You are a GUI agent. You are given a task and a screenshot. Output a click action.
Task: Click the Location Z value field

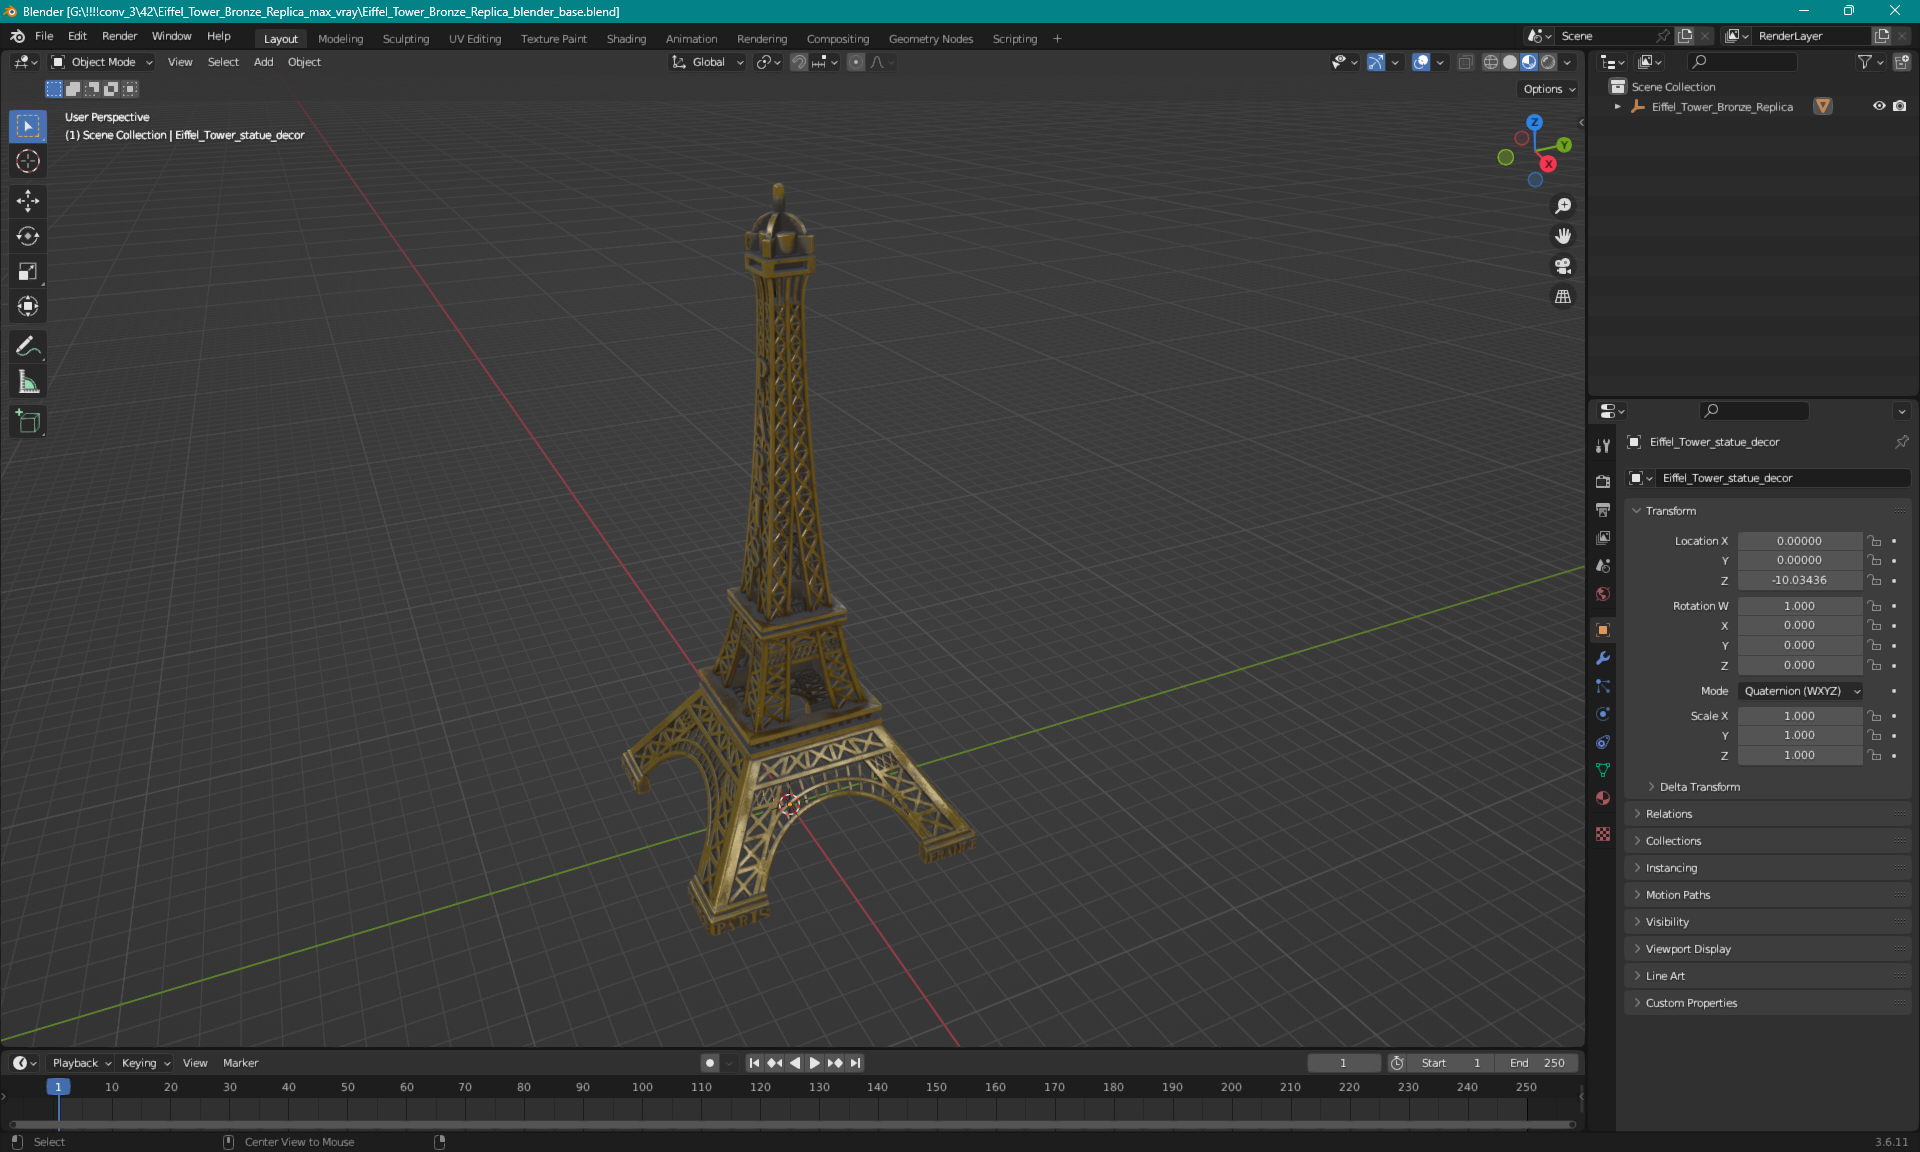(1799, 580)
